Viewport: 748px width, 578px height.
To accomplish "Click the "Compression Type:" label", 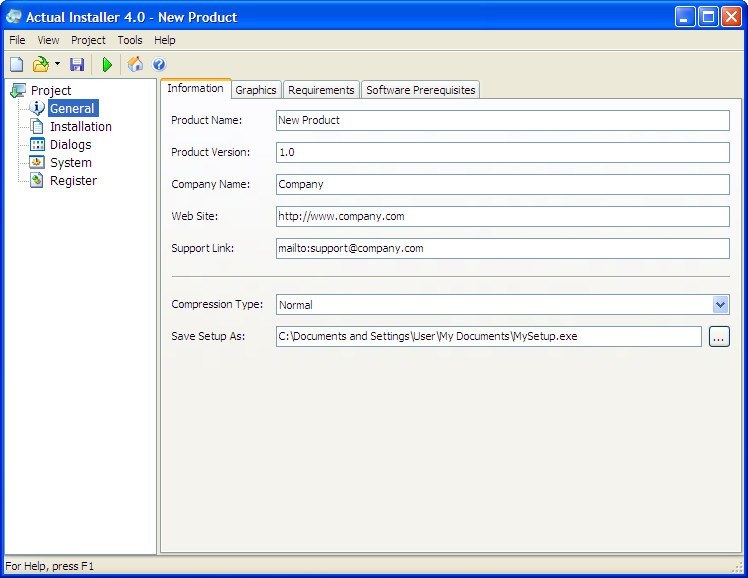I will (217, 304).
